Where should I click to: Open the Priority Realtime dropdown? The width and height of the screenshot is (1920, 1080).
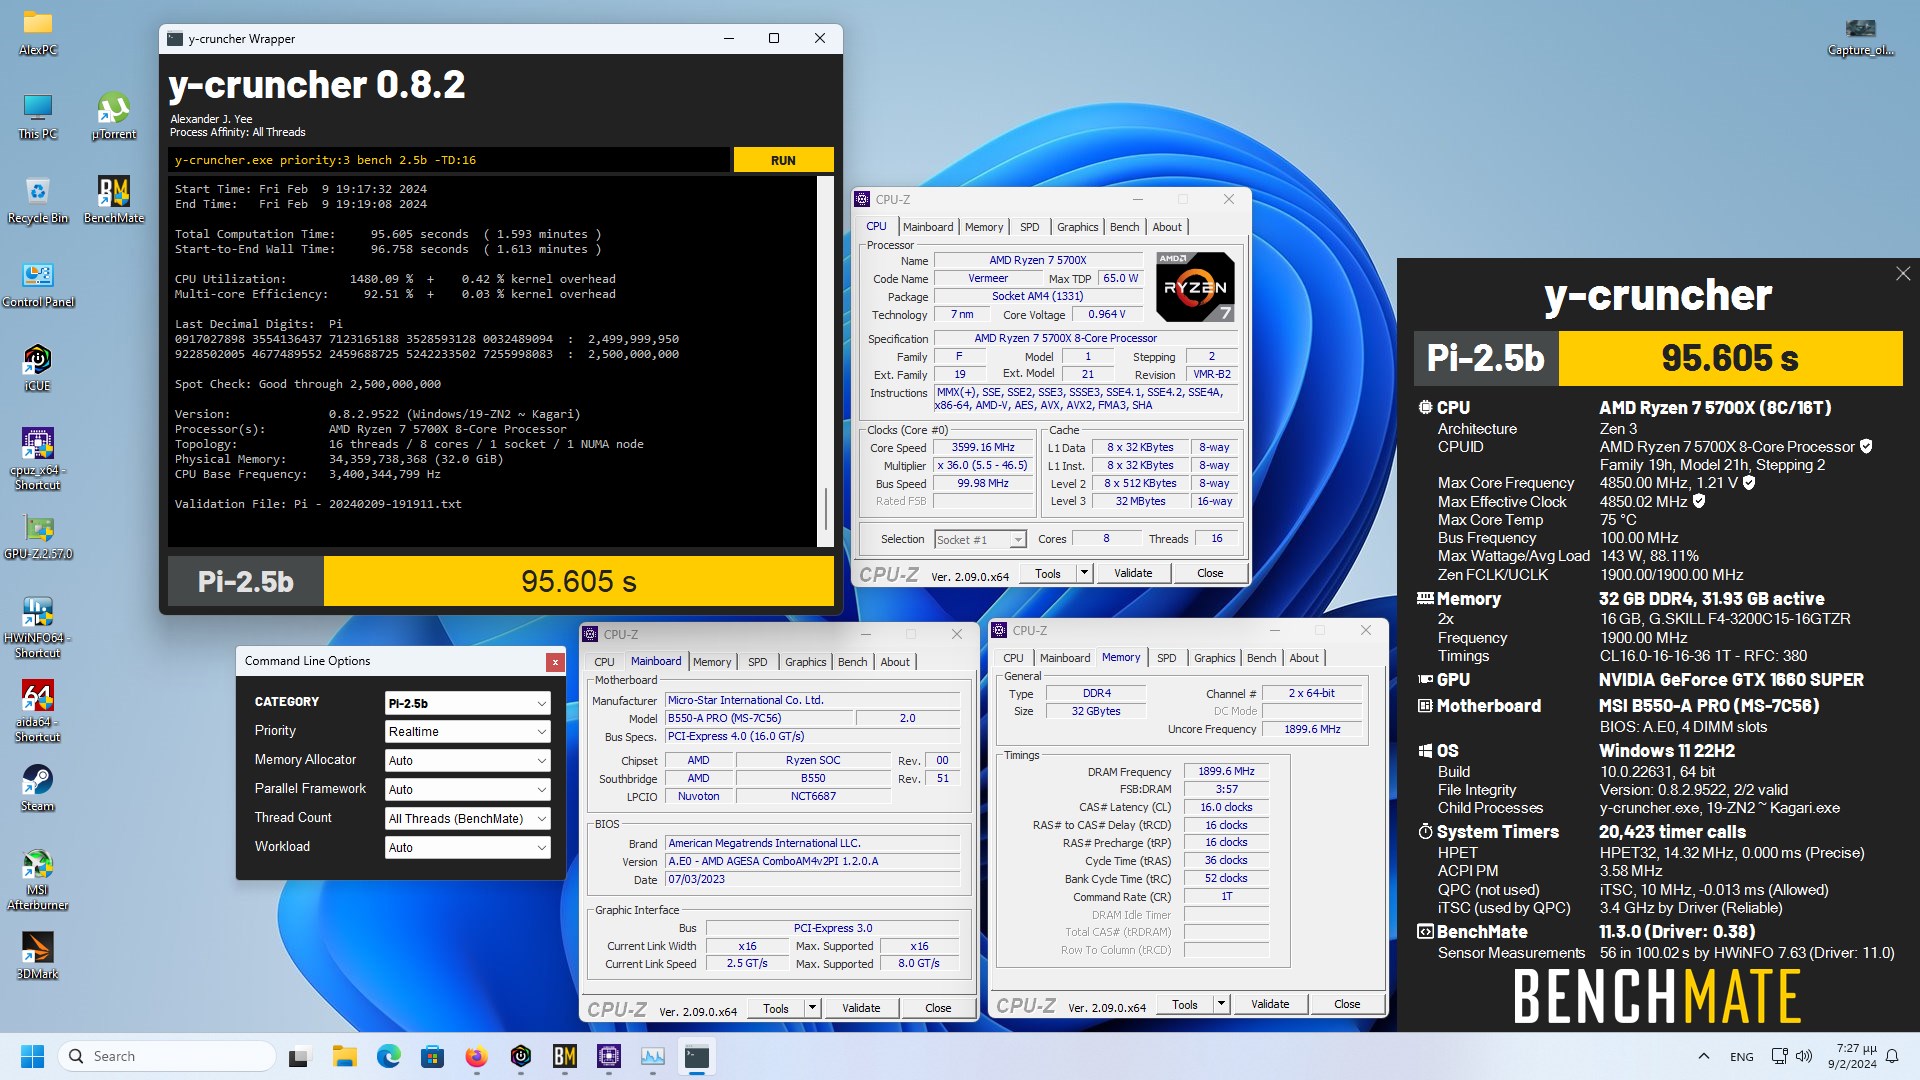coord(467,732)
